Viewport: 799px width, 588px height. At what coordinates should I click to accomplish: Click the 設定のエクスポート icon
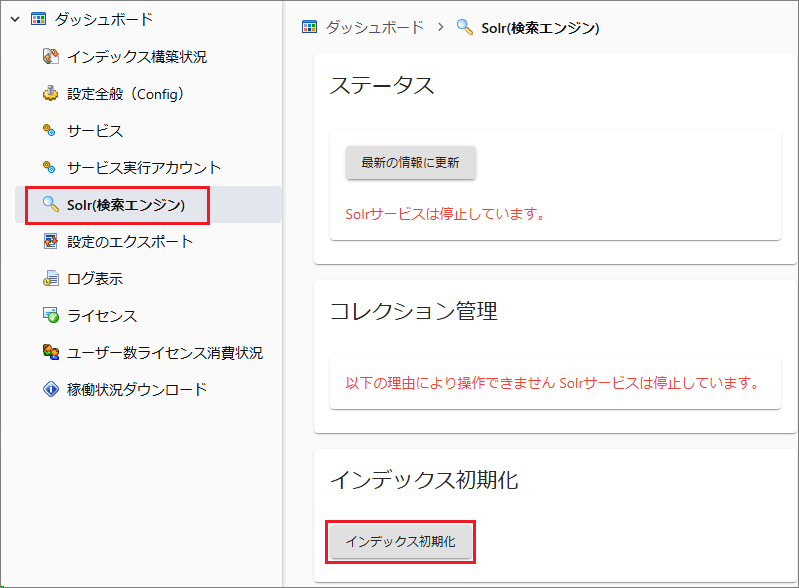[x=51, y=242]
